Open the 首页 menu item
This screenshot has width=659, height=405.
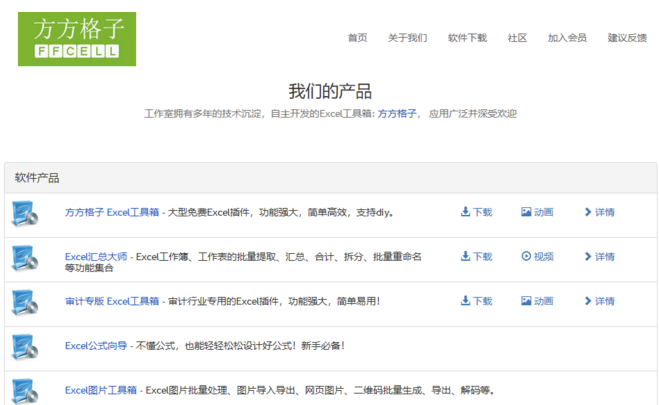[358, 38]
